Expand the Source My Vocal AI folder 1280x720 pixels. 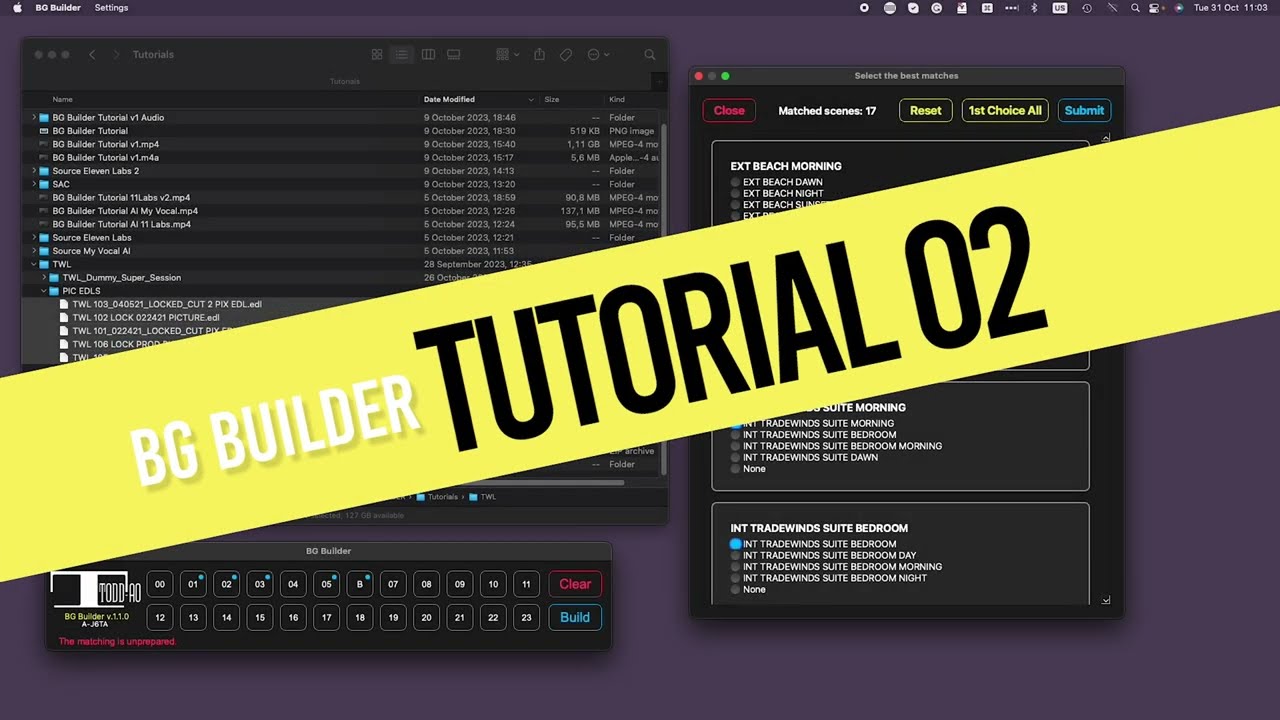point(33,251)
